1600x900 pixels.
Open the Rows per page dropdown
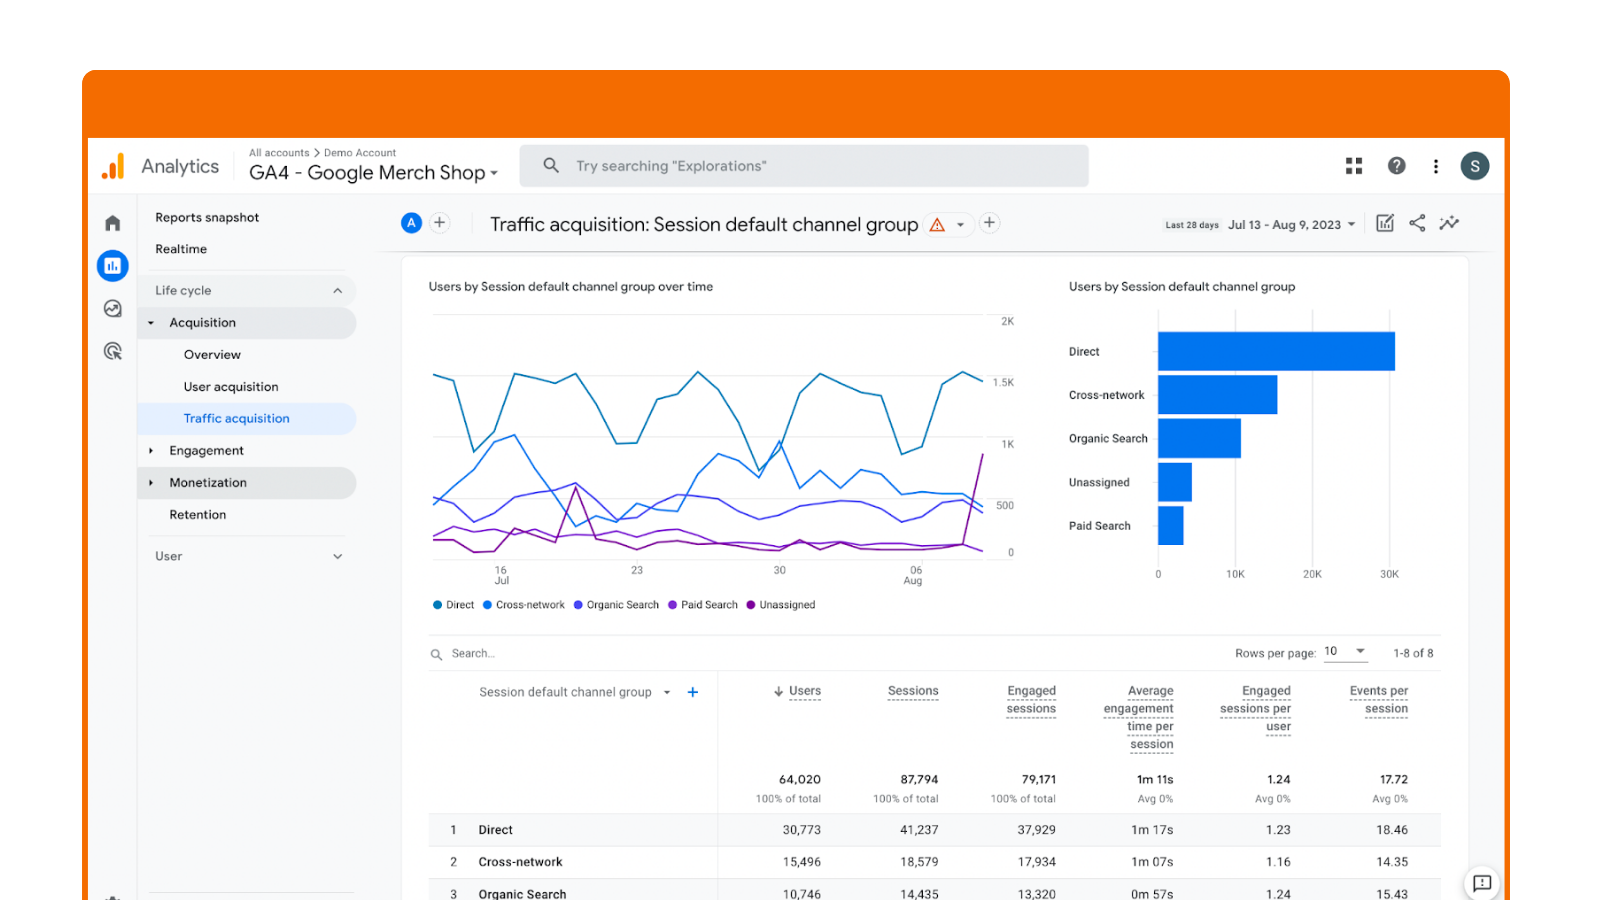(x=1345, y=651)
